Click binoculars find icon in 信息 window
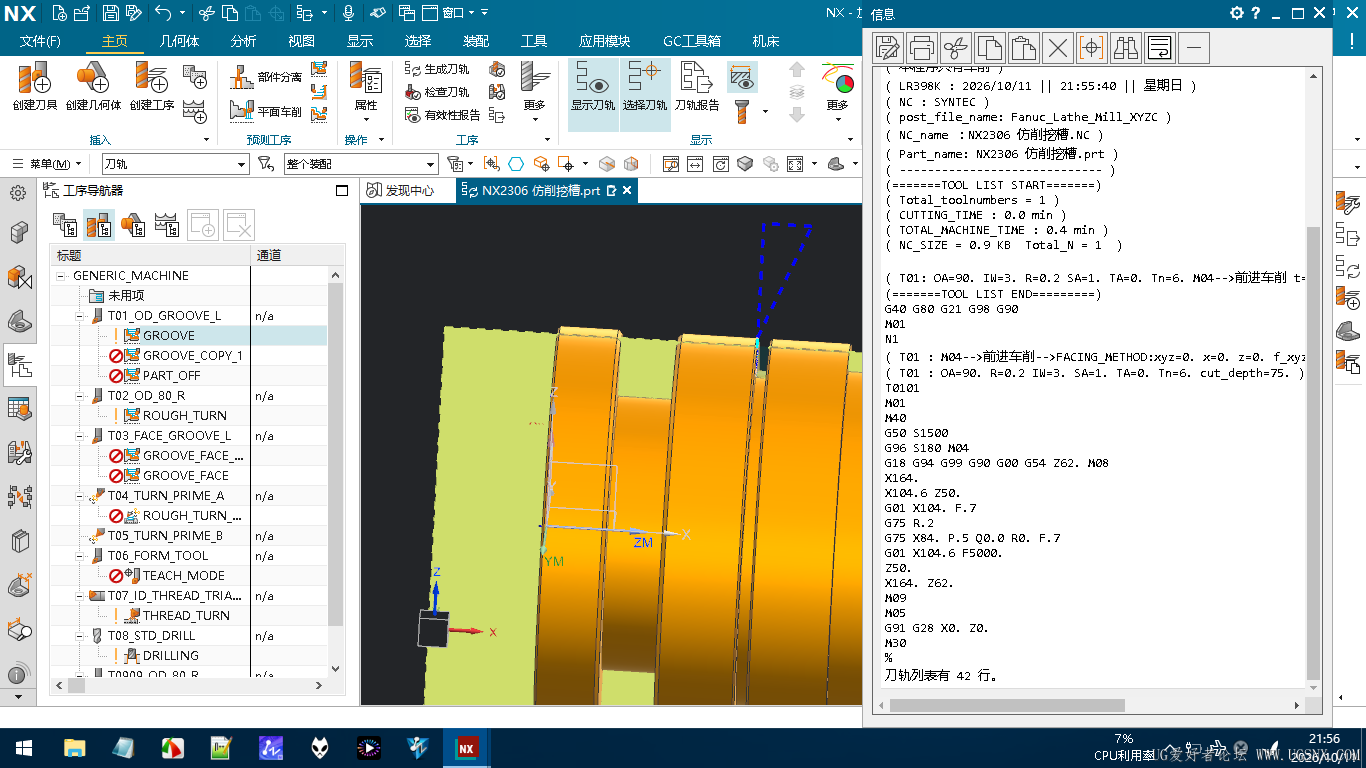1366x768 pixels. [1126, 47]
